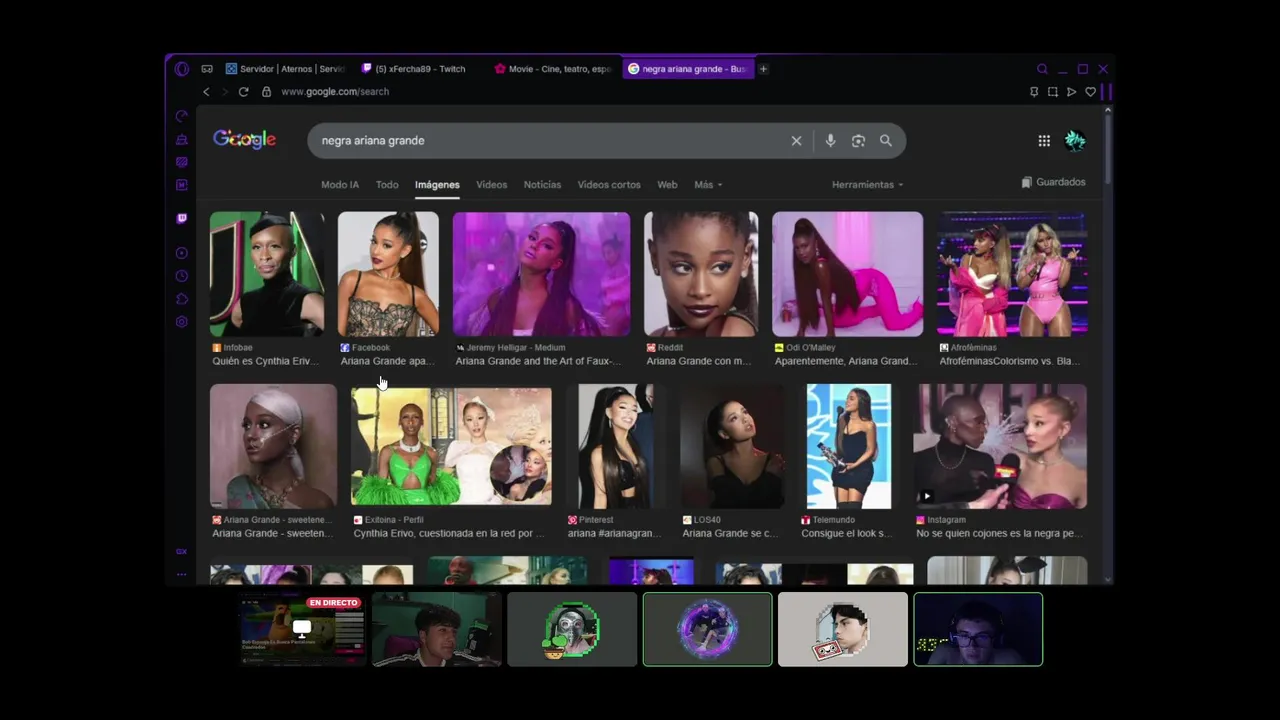
Task: Take a snapshot with capture icon
Action: 1053,92
